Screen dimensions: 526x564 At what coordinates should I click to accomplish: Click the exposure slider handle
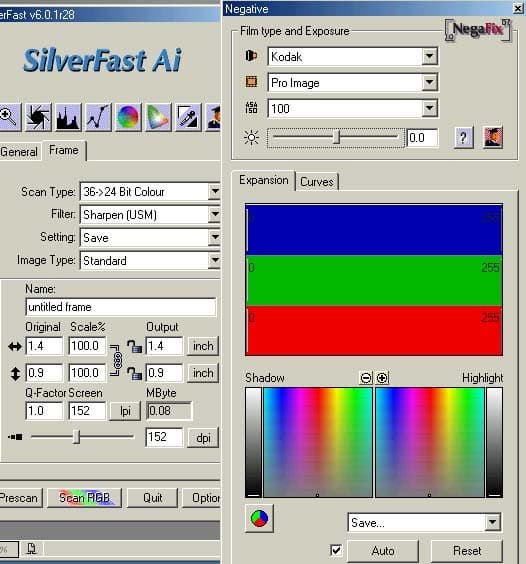pyautogui.click(x=337, y=137)
